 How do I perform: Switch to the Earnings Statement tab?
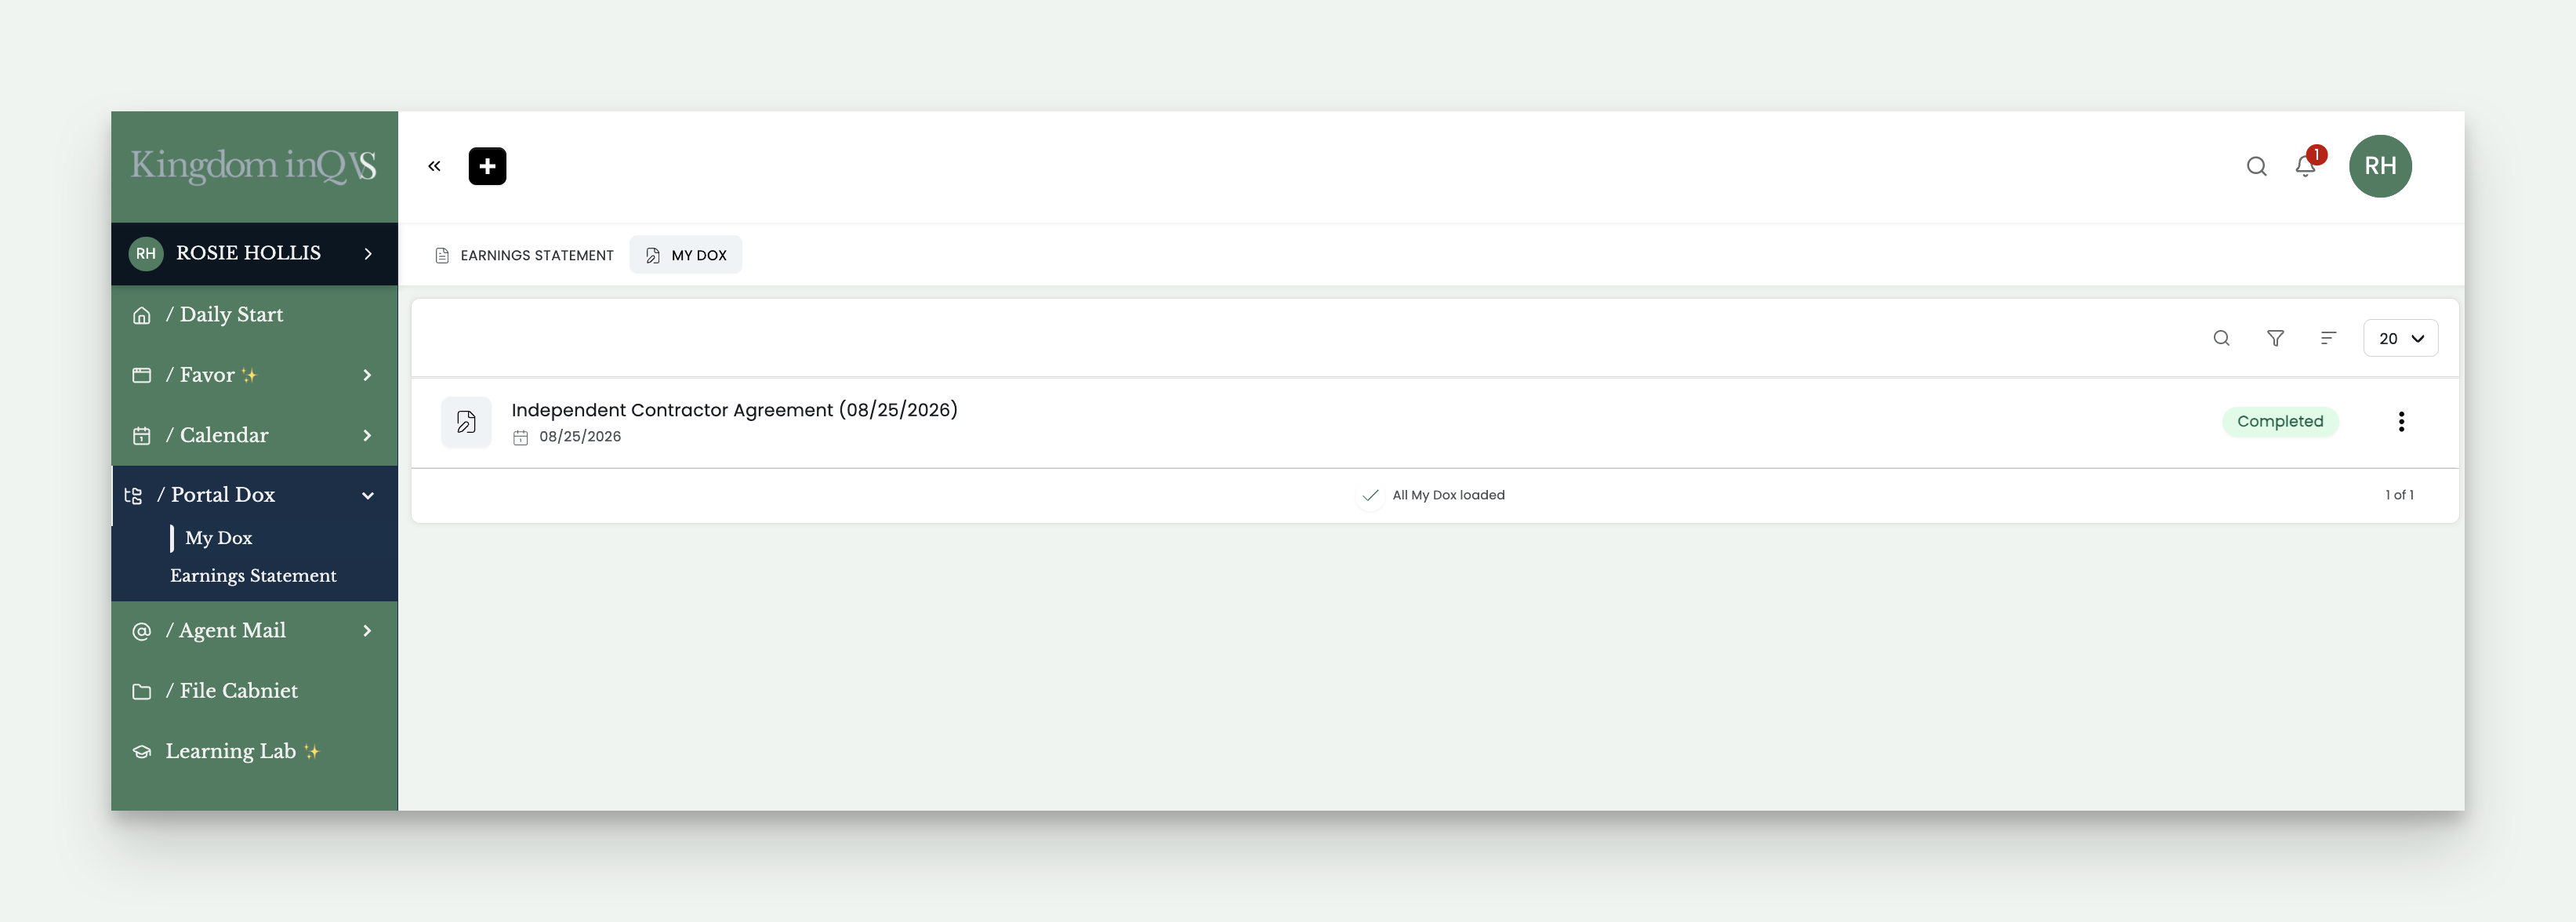(x=524, y=255)
